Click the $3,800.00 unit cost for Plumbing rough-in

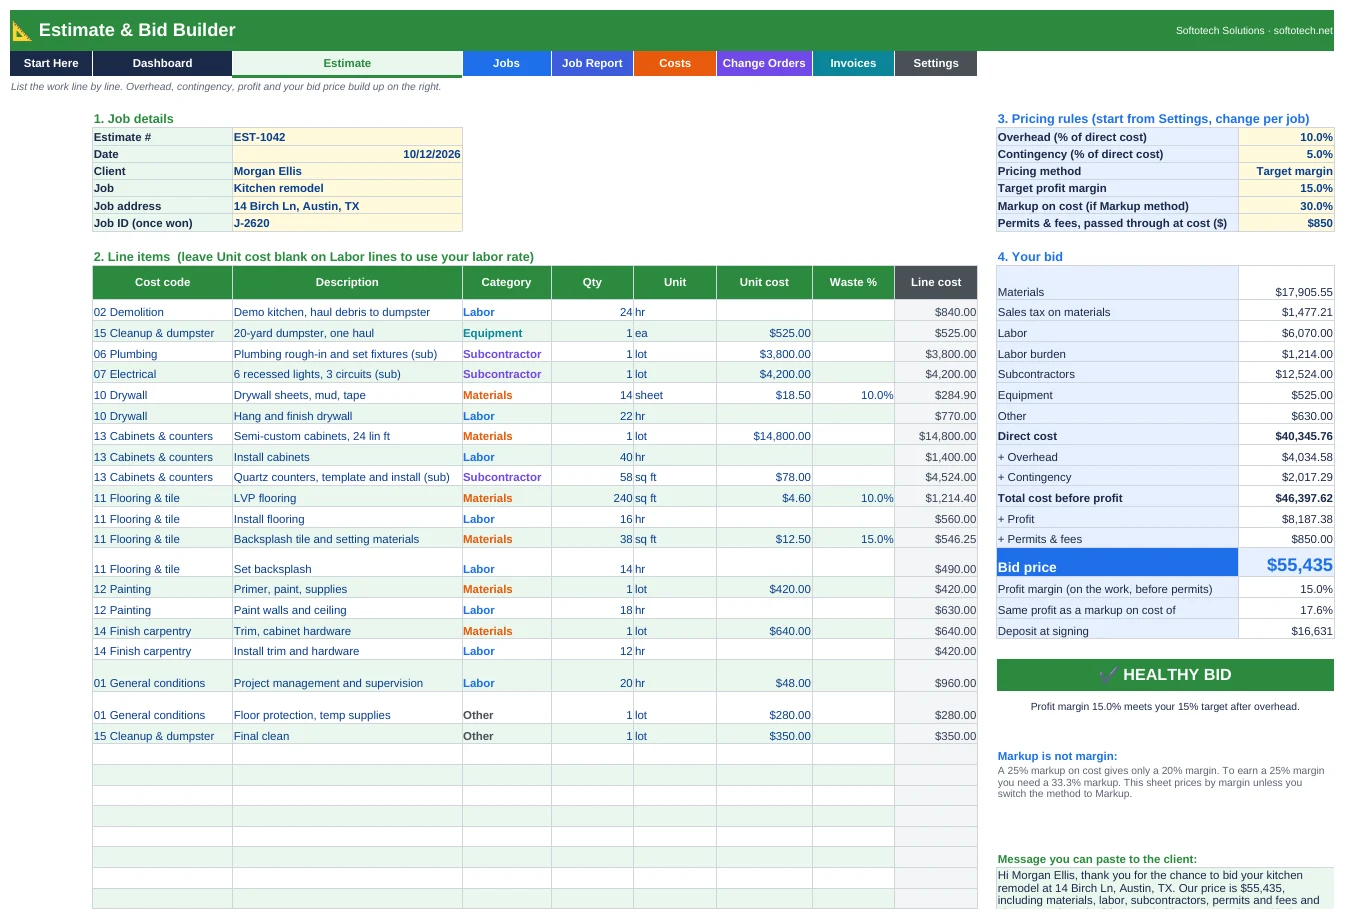[764, 354]
